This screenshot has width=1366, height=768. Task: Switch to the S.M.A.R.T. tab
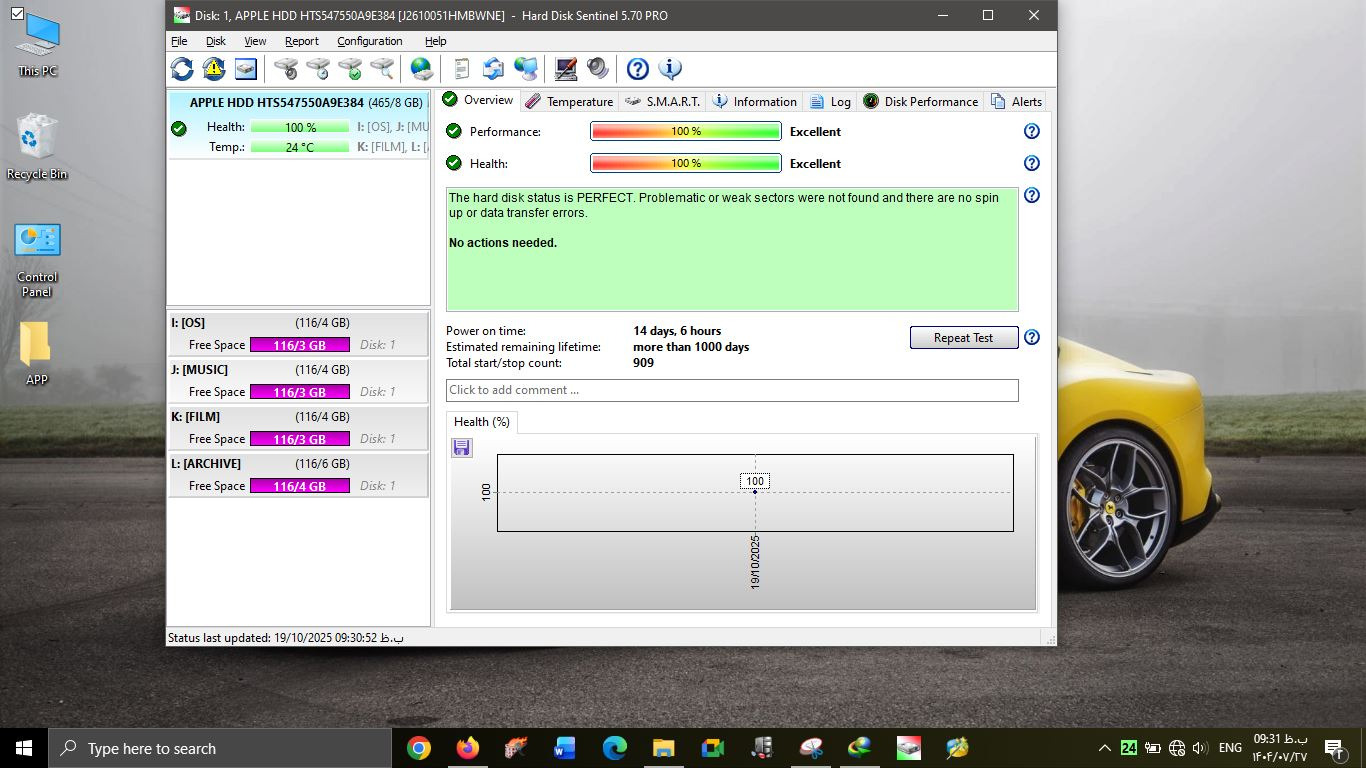662,101
